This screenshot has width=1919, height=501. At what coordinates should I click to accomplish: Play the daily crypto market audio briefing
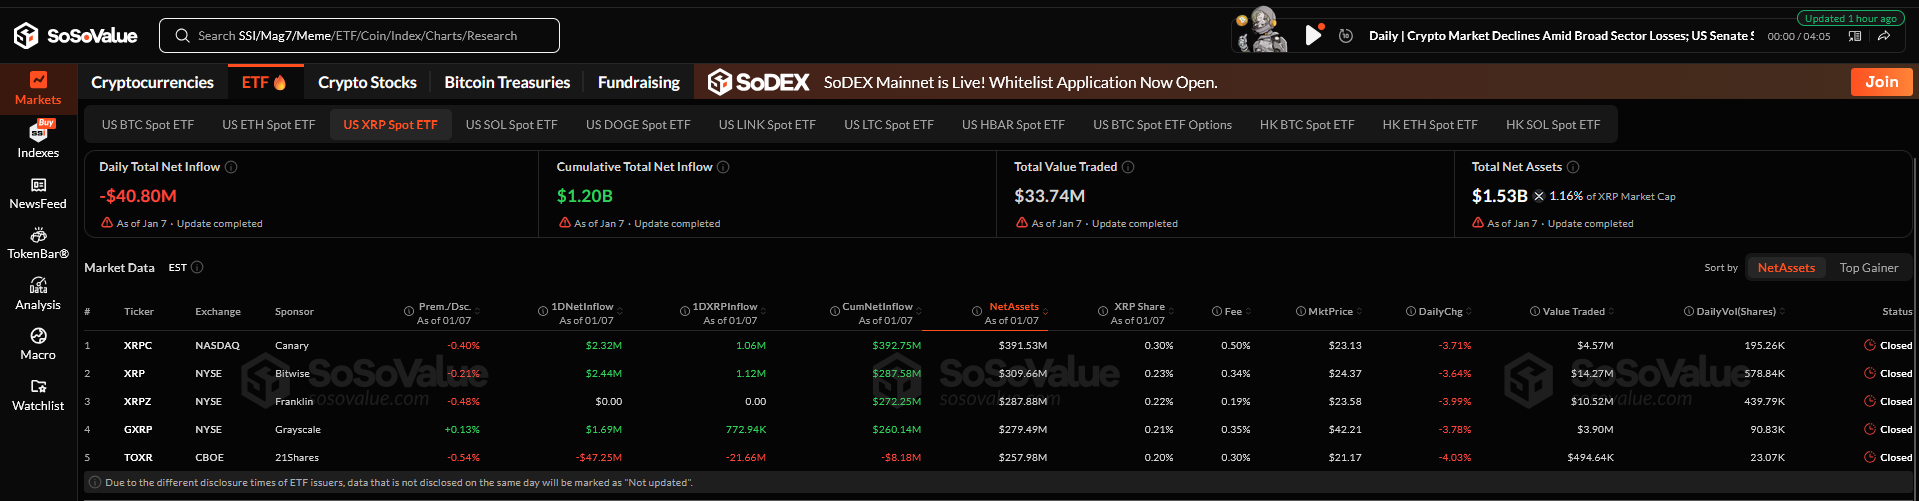pos(1313,36)
